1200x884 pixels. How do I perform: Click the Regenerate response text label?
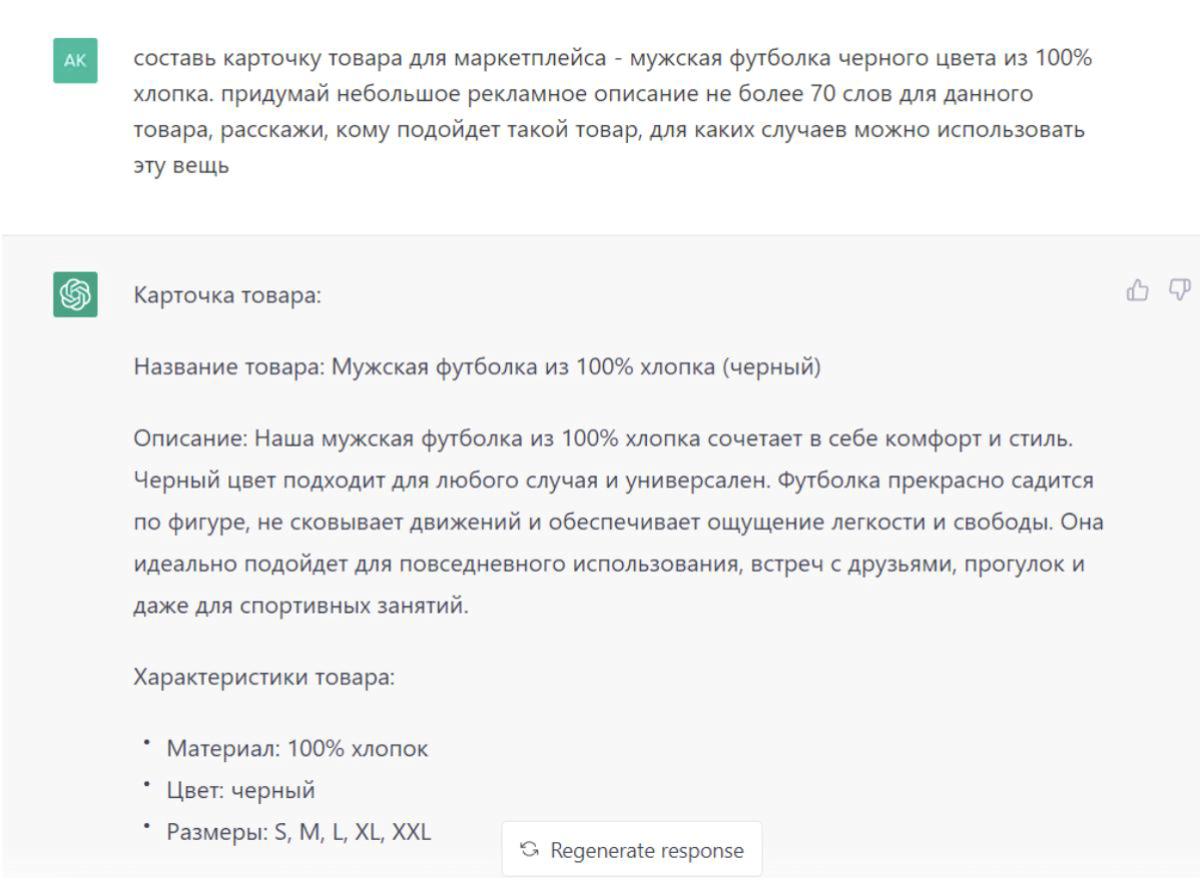point(647,851)
